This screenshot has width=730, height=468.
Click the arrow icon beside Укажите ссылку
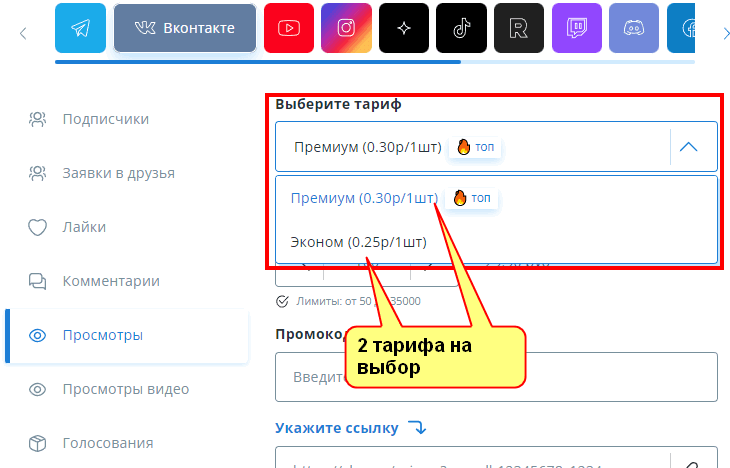[417, 427]
